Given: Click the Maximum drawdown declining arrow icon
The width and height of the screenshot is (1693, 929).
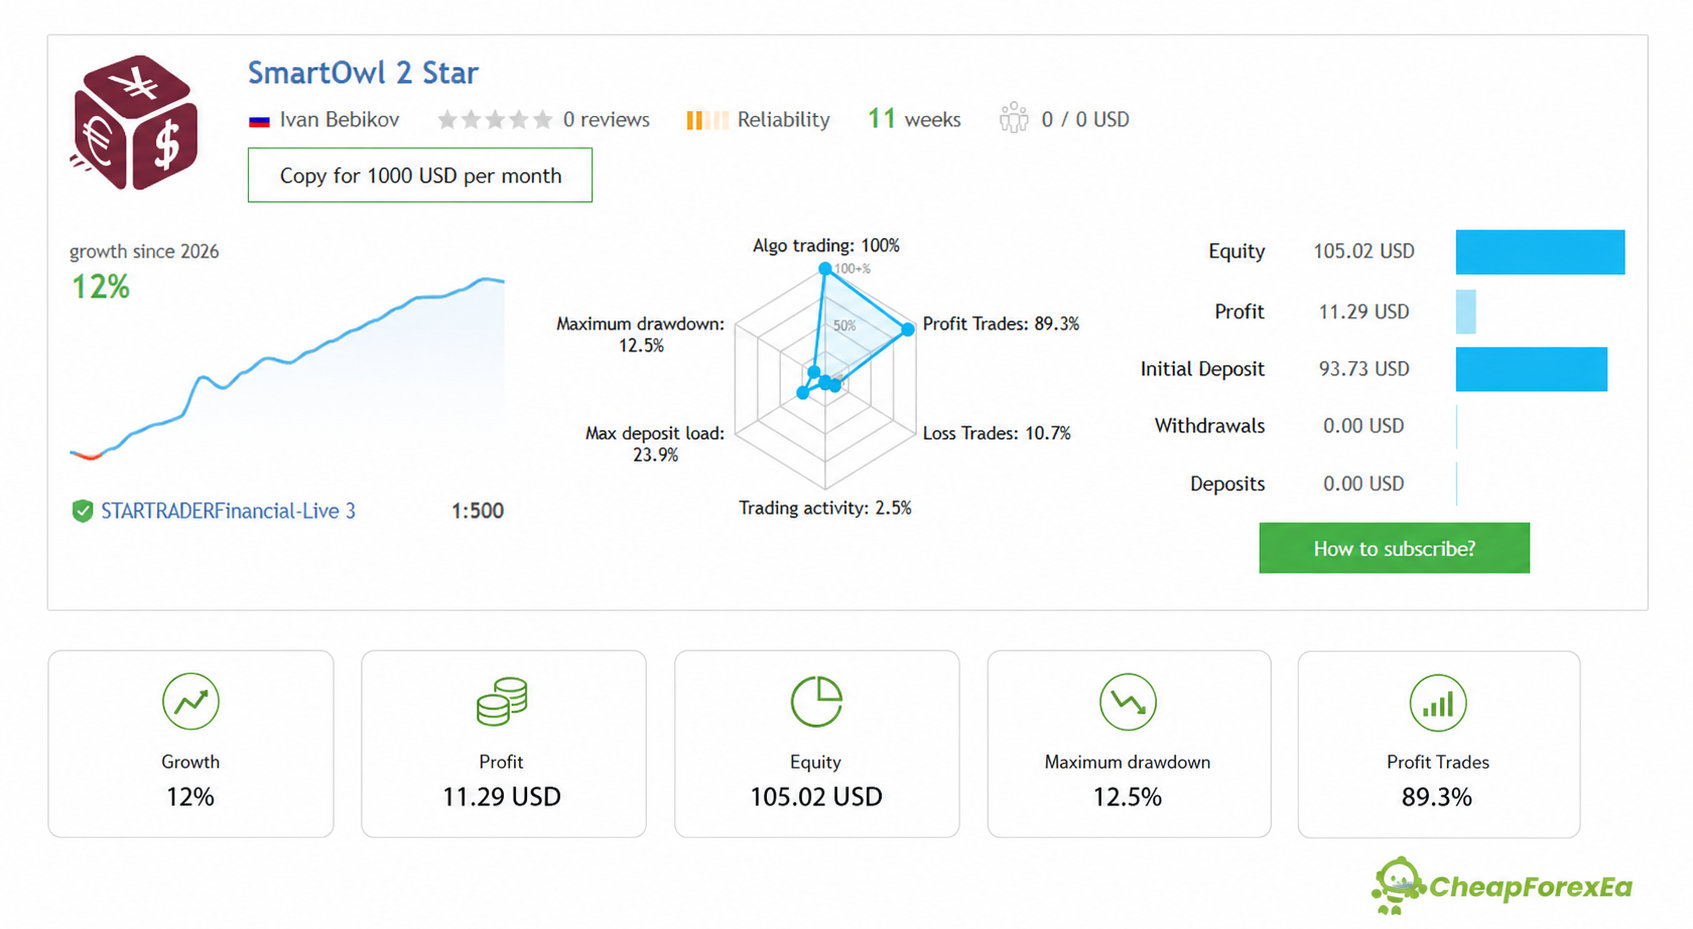Looking at the screenshot, I should click(x=1127, y=702).
